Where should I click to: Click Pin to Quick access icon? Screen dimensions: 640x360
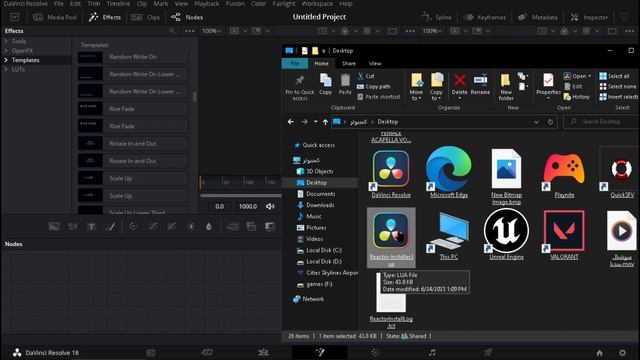tap(300, 80)
